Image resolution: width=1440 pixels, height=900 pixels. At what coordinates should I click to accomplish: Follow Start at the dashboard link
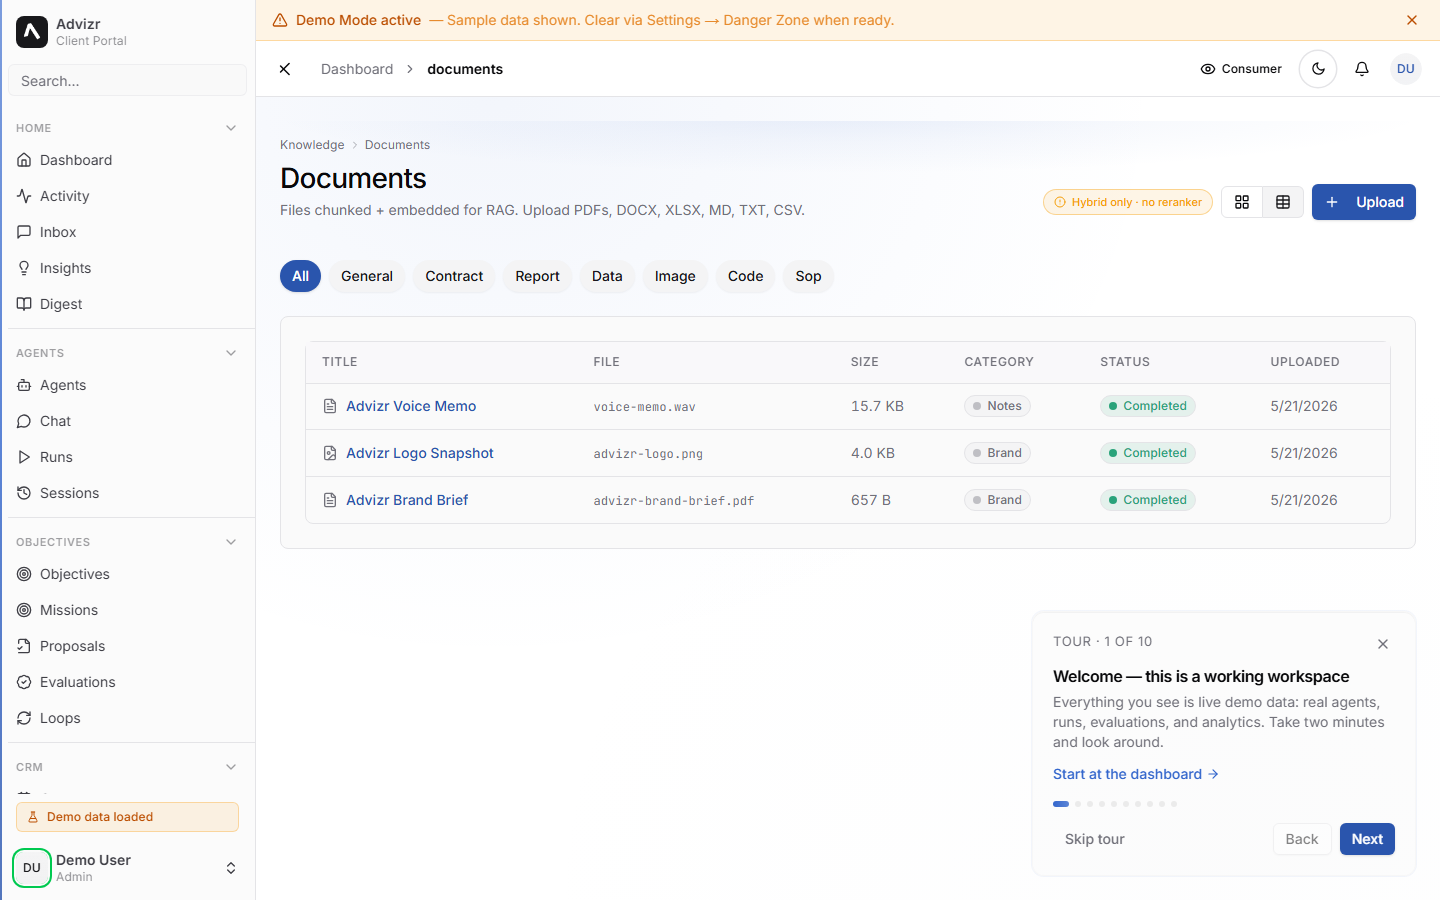pos(1135,774)
